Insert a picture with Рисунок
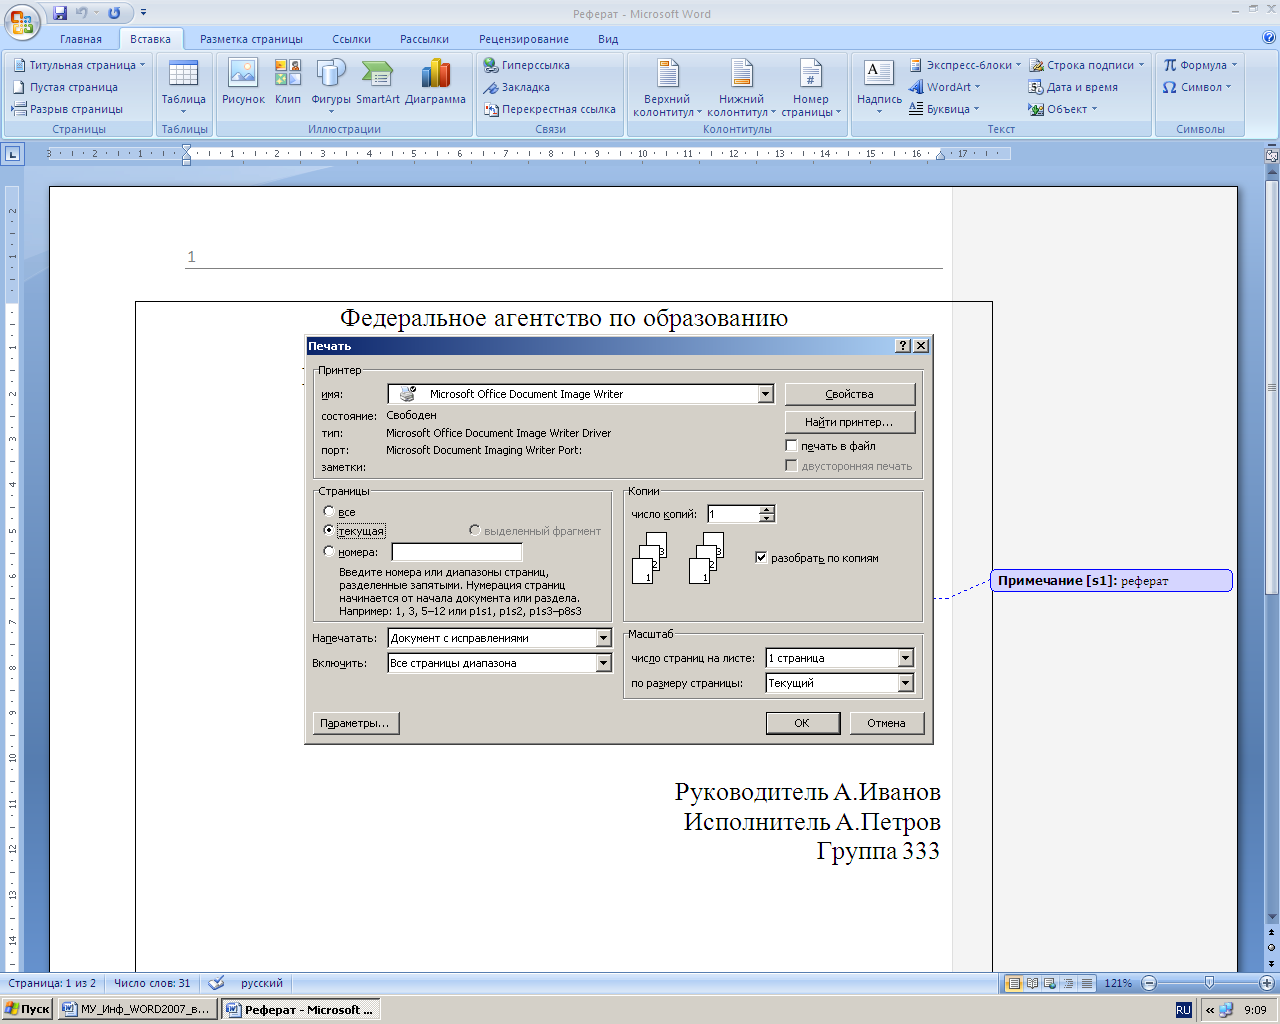Viewport: 1280px width, 1024px height. click(x=243, y=82)
